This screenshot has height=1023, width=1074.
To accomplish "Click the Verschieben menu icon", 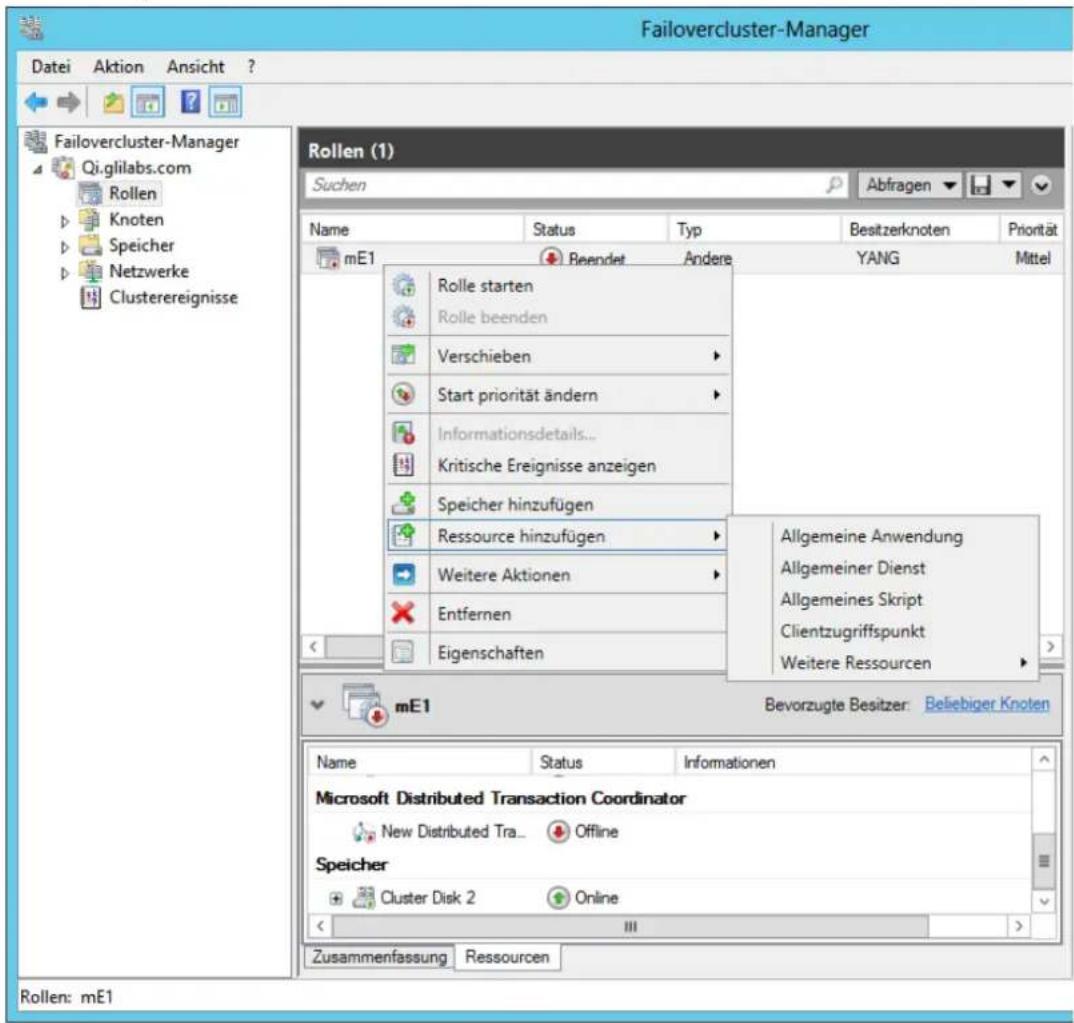I will point(403,355).
